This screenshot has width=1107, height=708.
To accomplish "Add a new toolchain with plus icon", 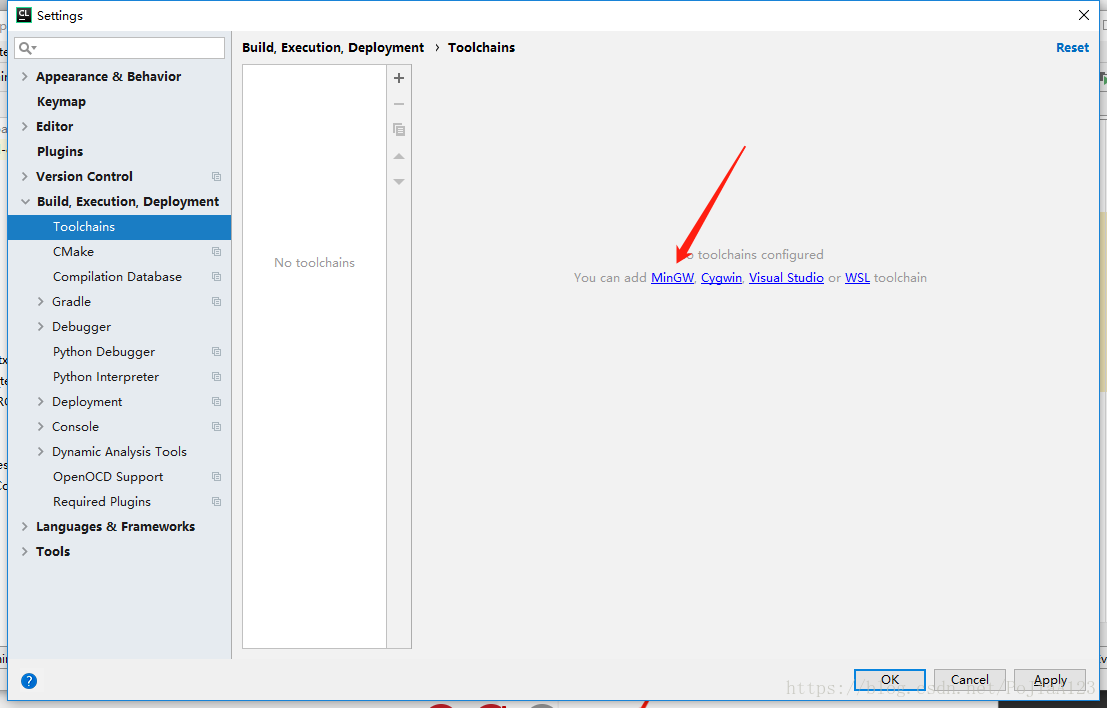I will coord(399,78).
